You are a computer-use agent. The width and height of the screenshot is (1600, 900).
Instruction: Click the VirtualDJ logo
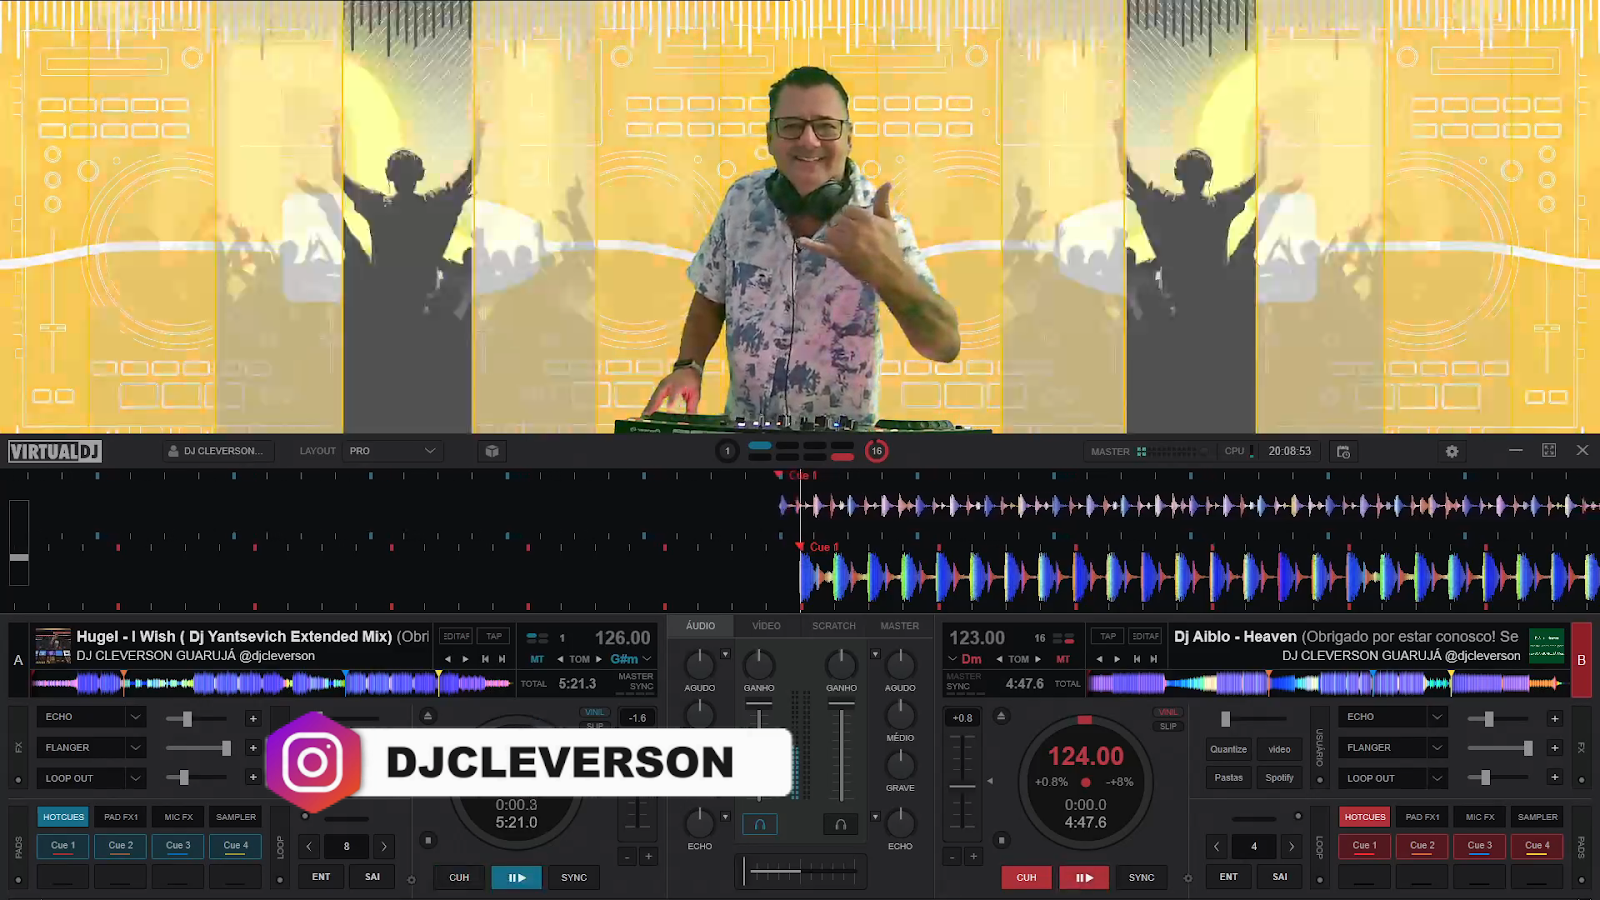tap(55, 451)
